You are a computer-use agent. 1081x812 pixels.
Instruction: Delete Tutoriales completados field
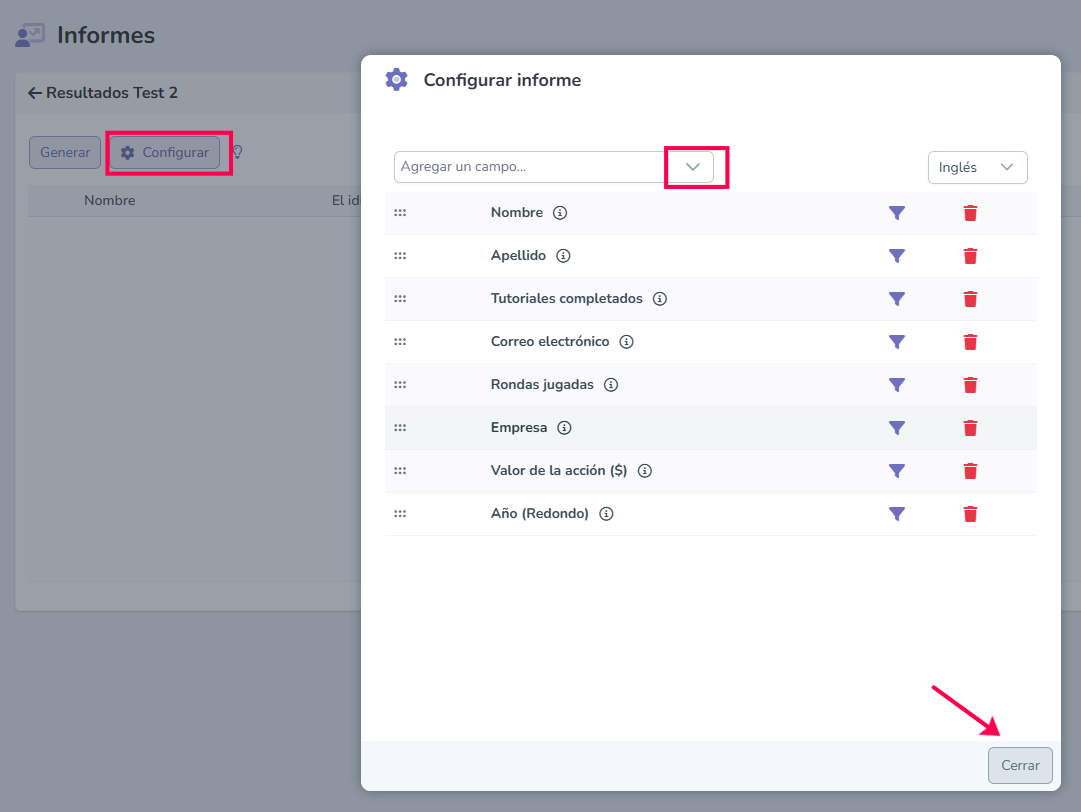point(970,299)
